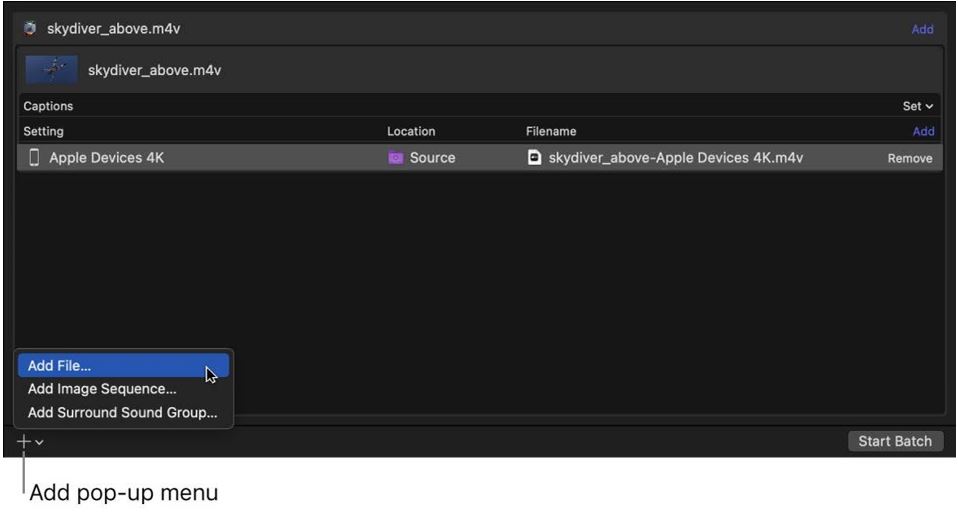Click the device icon for Apple Devices 4K

click(34, 158)
